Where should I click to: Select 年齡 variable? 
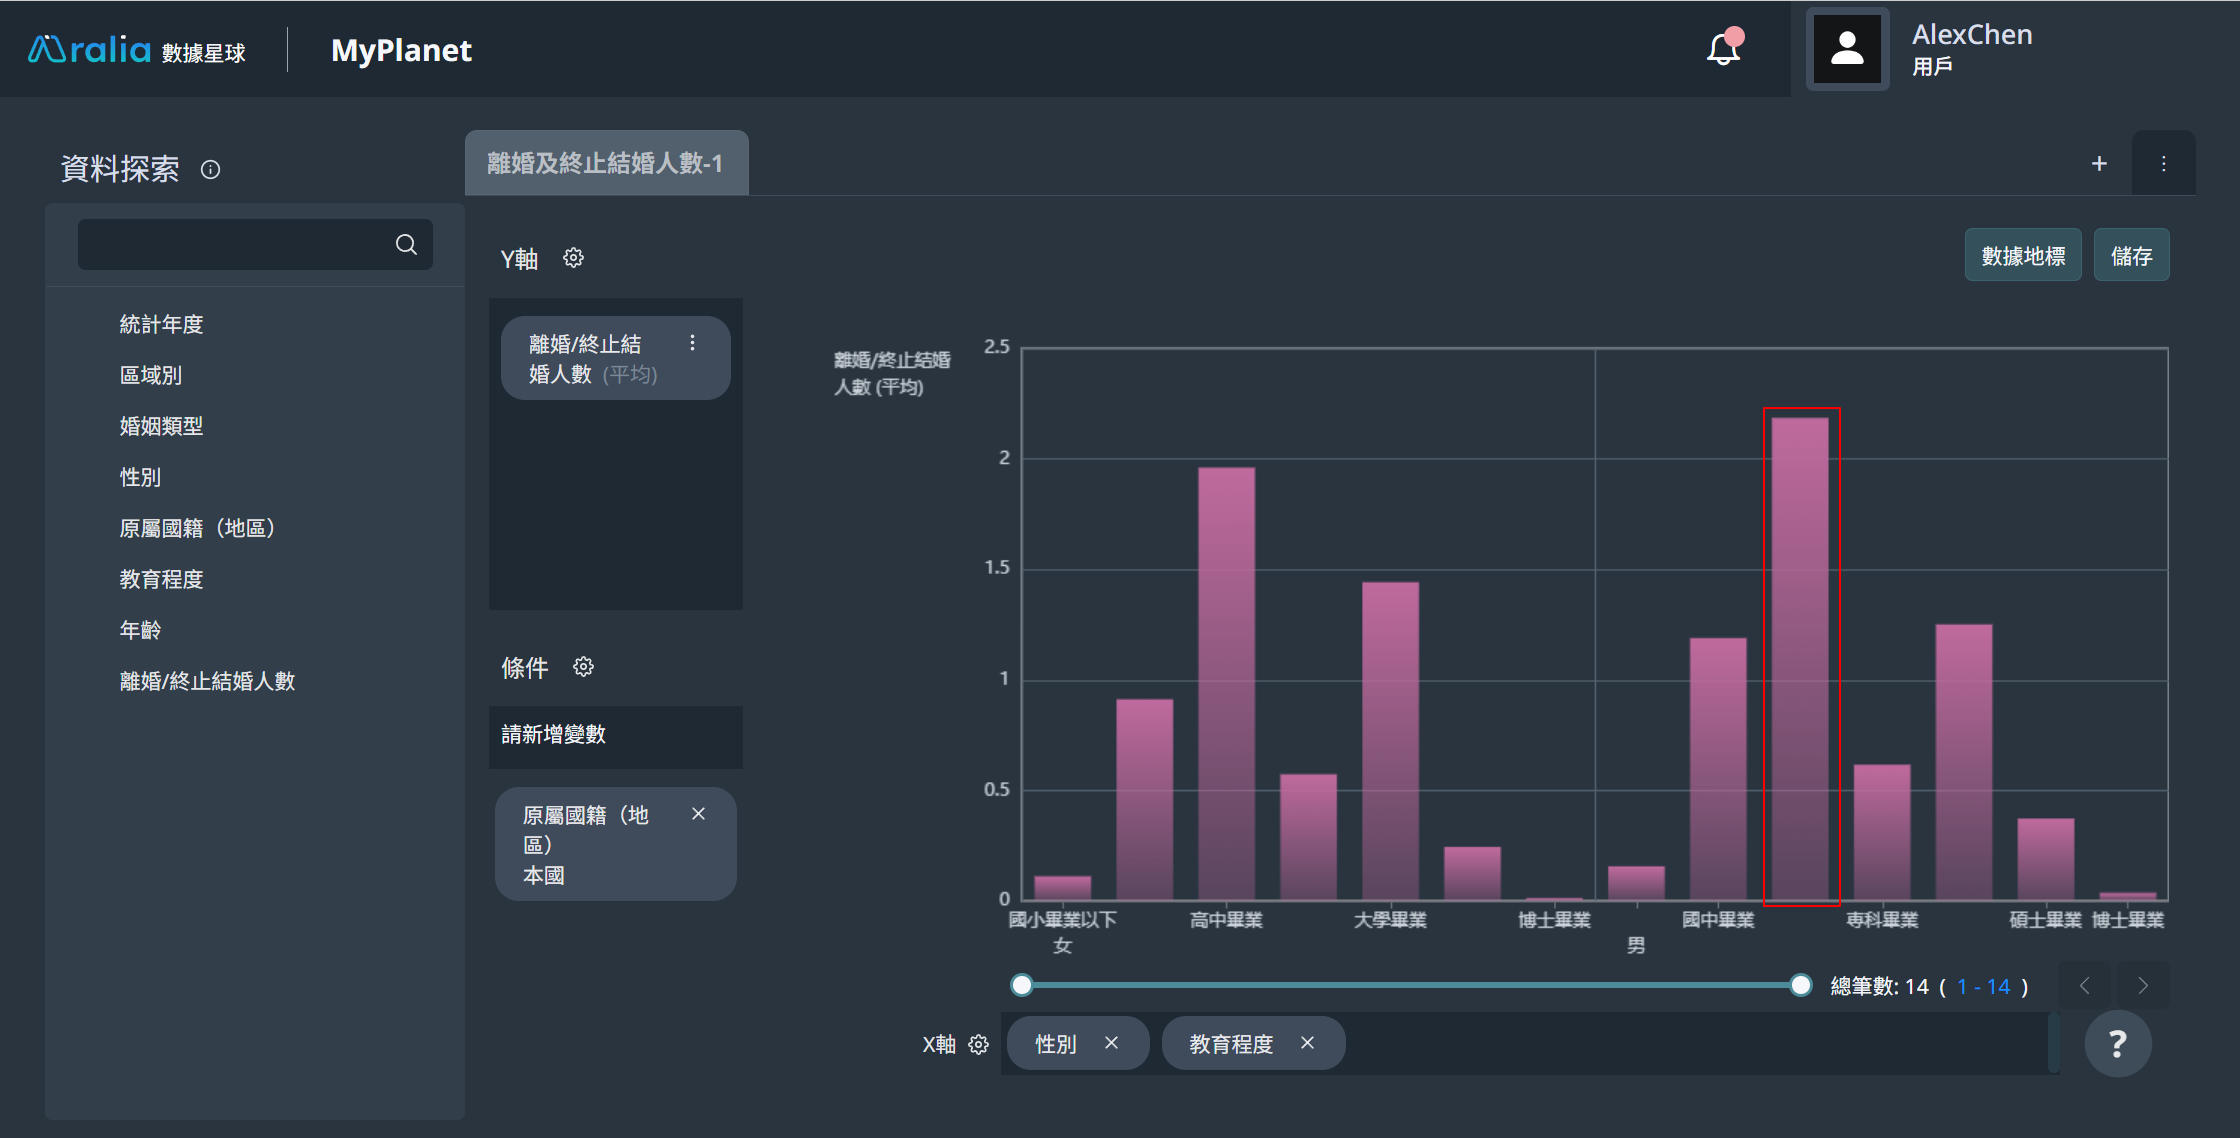click(x=140, y=630)
